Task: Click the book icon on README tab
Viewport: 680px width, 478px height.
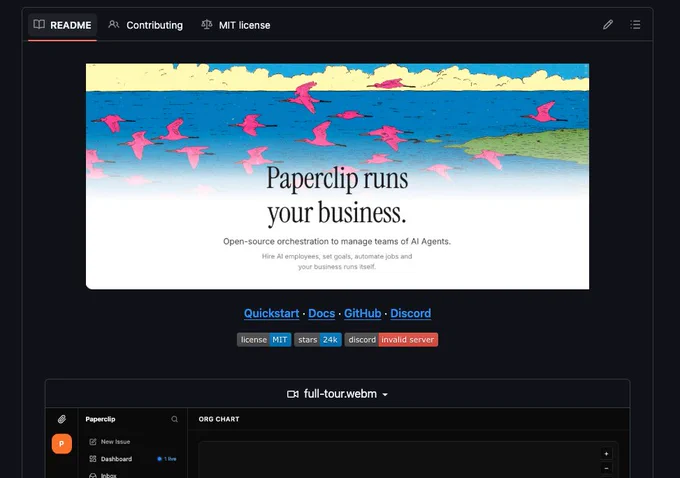Action: click(39, 25)
